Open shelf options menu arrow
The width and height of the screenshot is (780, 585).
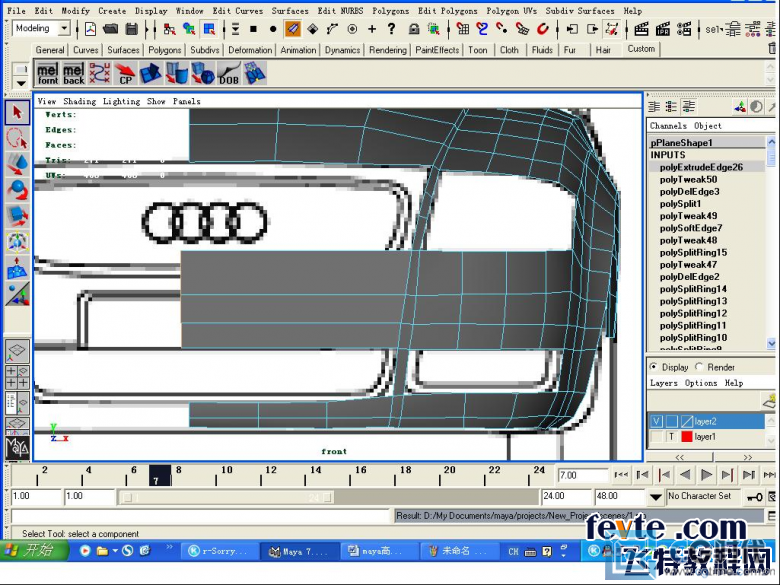(21, 83)
